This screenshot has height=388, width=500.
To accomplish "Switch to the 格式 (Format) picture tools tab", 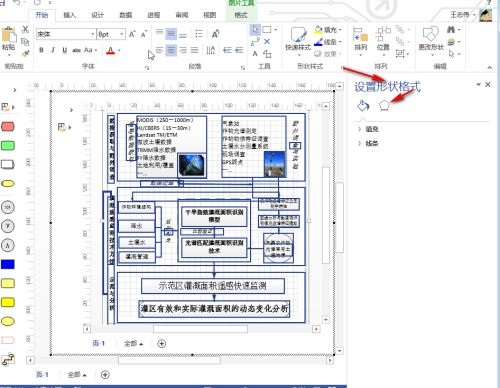I will (241, 15).
